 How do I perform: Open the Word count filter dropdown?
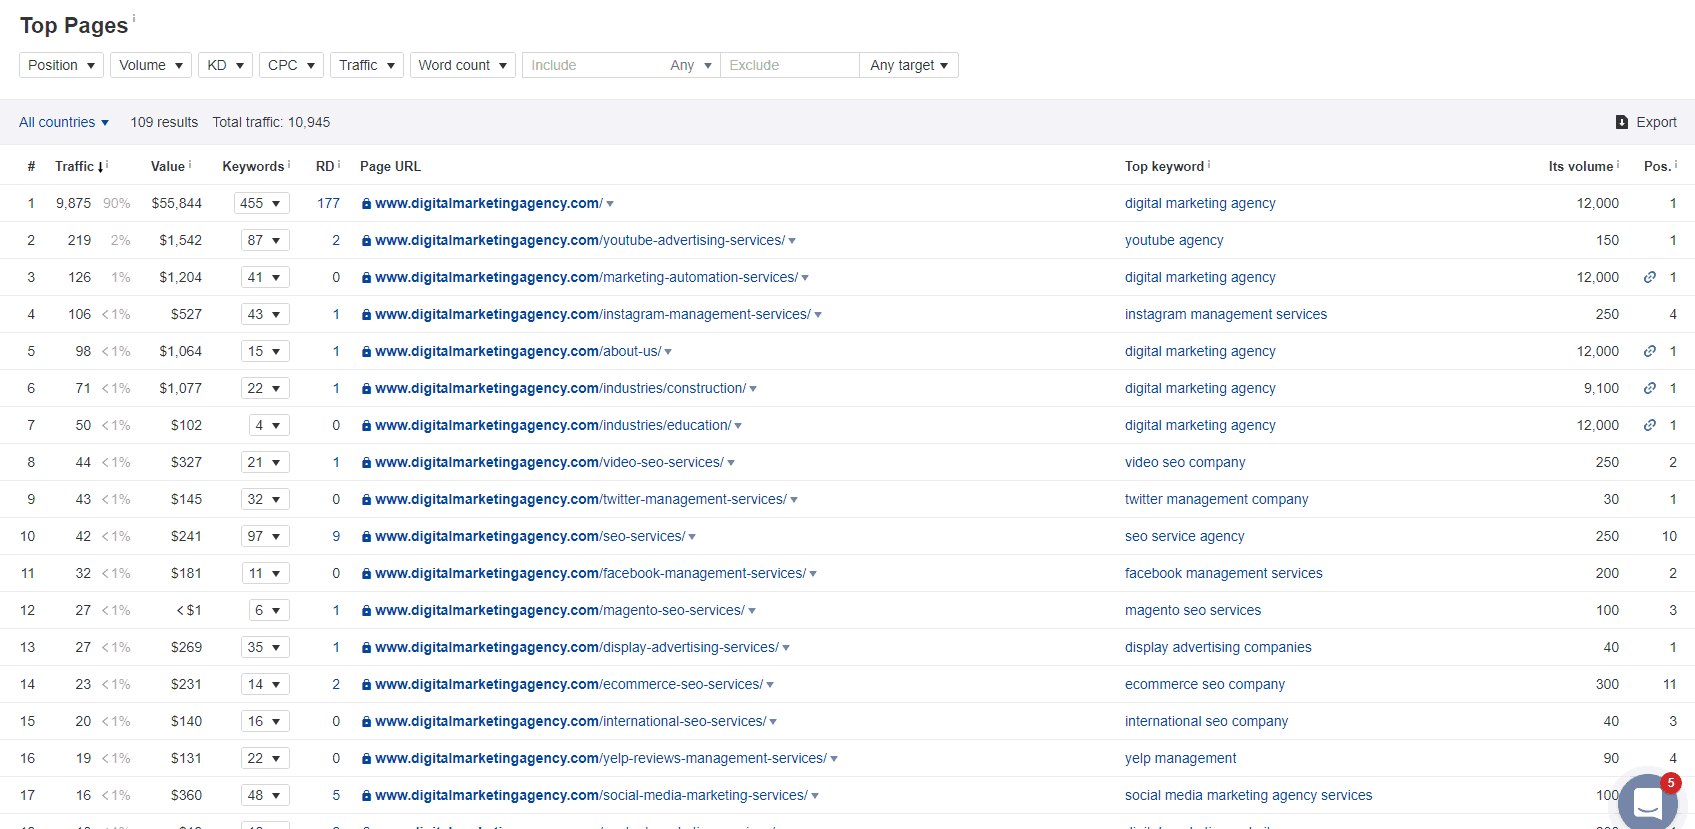click(x=462, y=65)
